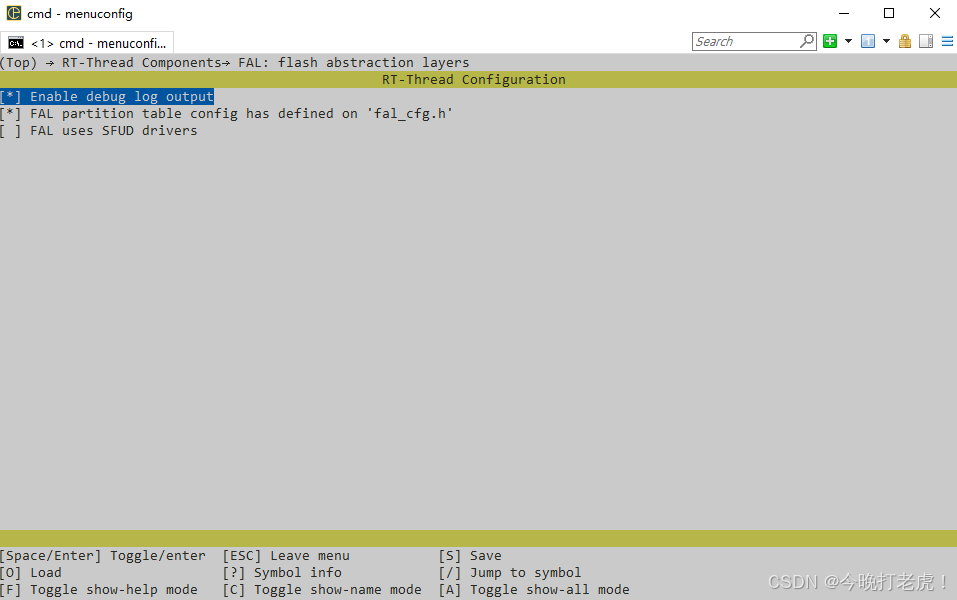Open the hamburger menu icon on the toolbar
The height and width of the screenshot is (600, 957).
948,41
